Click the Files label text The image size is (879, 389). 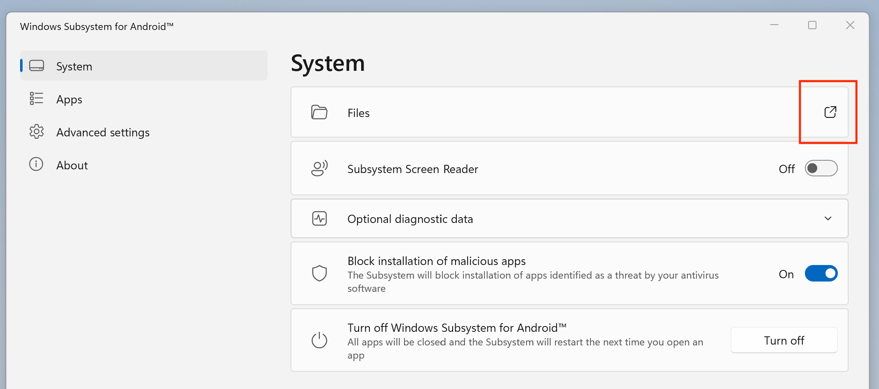pyautogui.click(x=359, y=113)
